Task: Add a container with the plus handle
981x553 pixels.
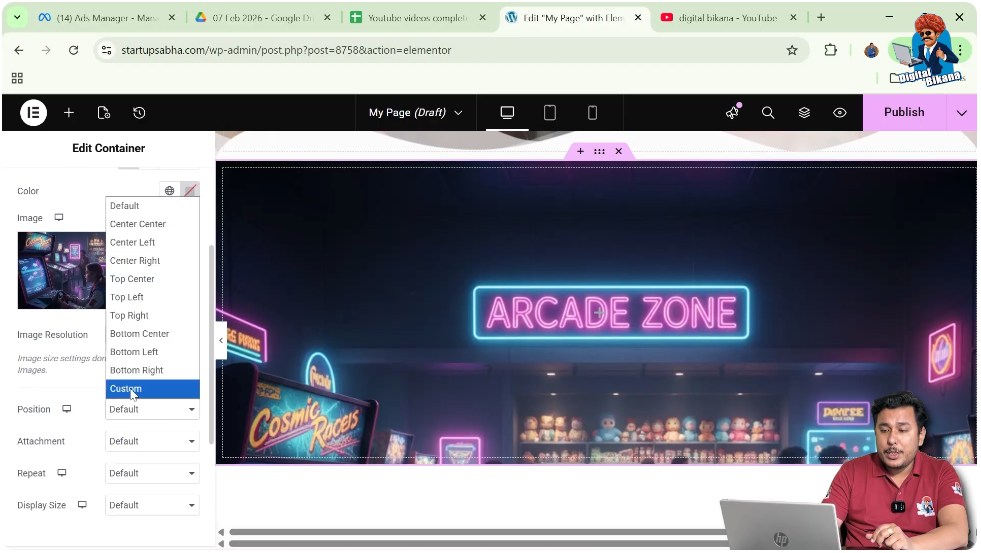Action: click(580, 151)
